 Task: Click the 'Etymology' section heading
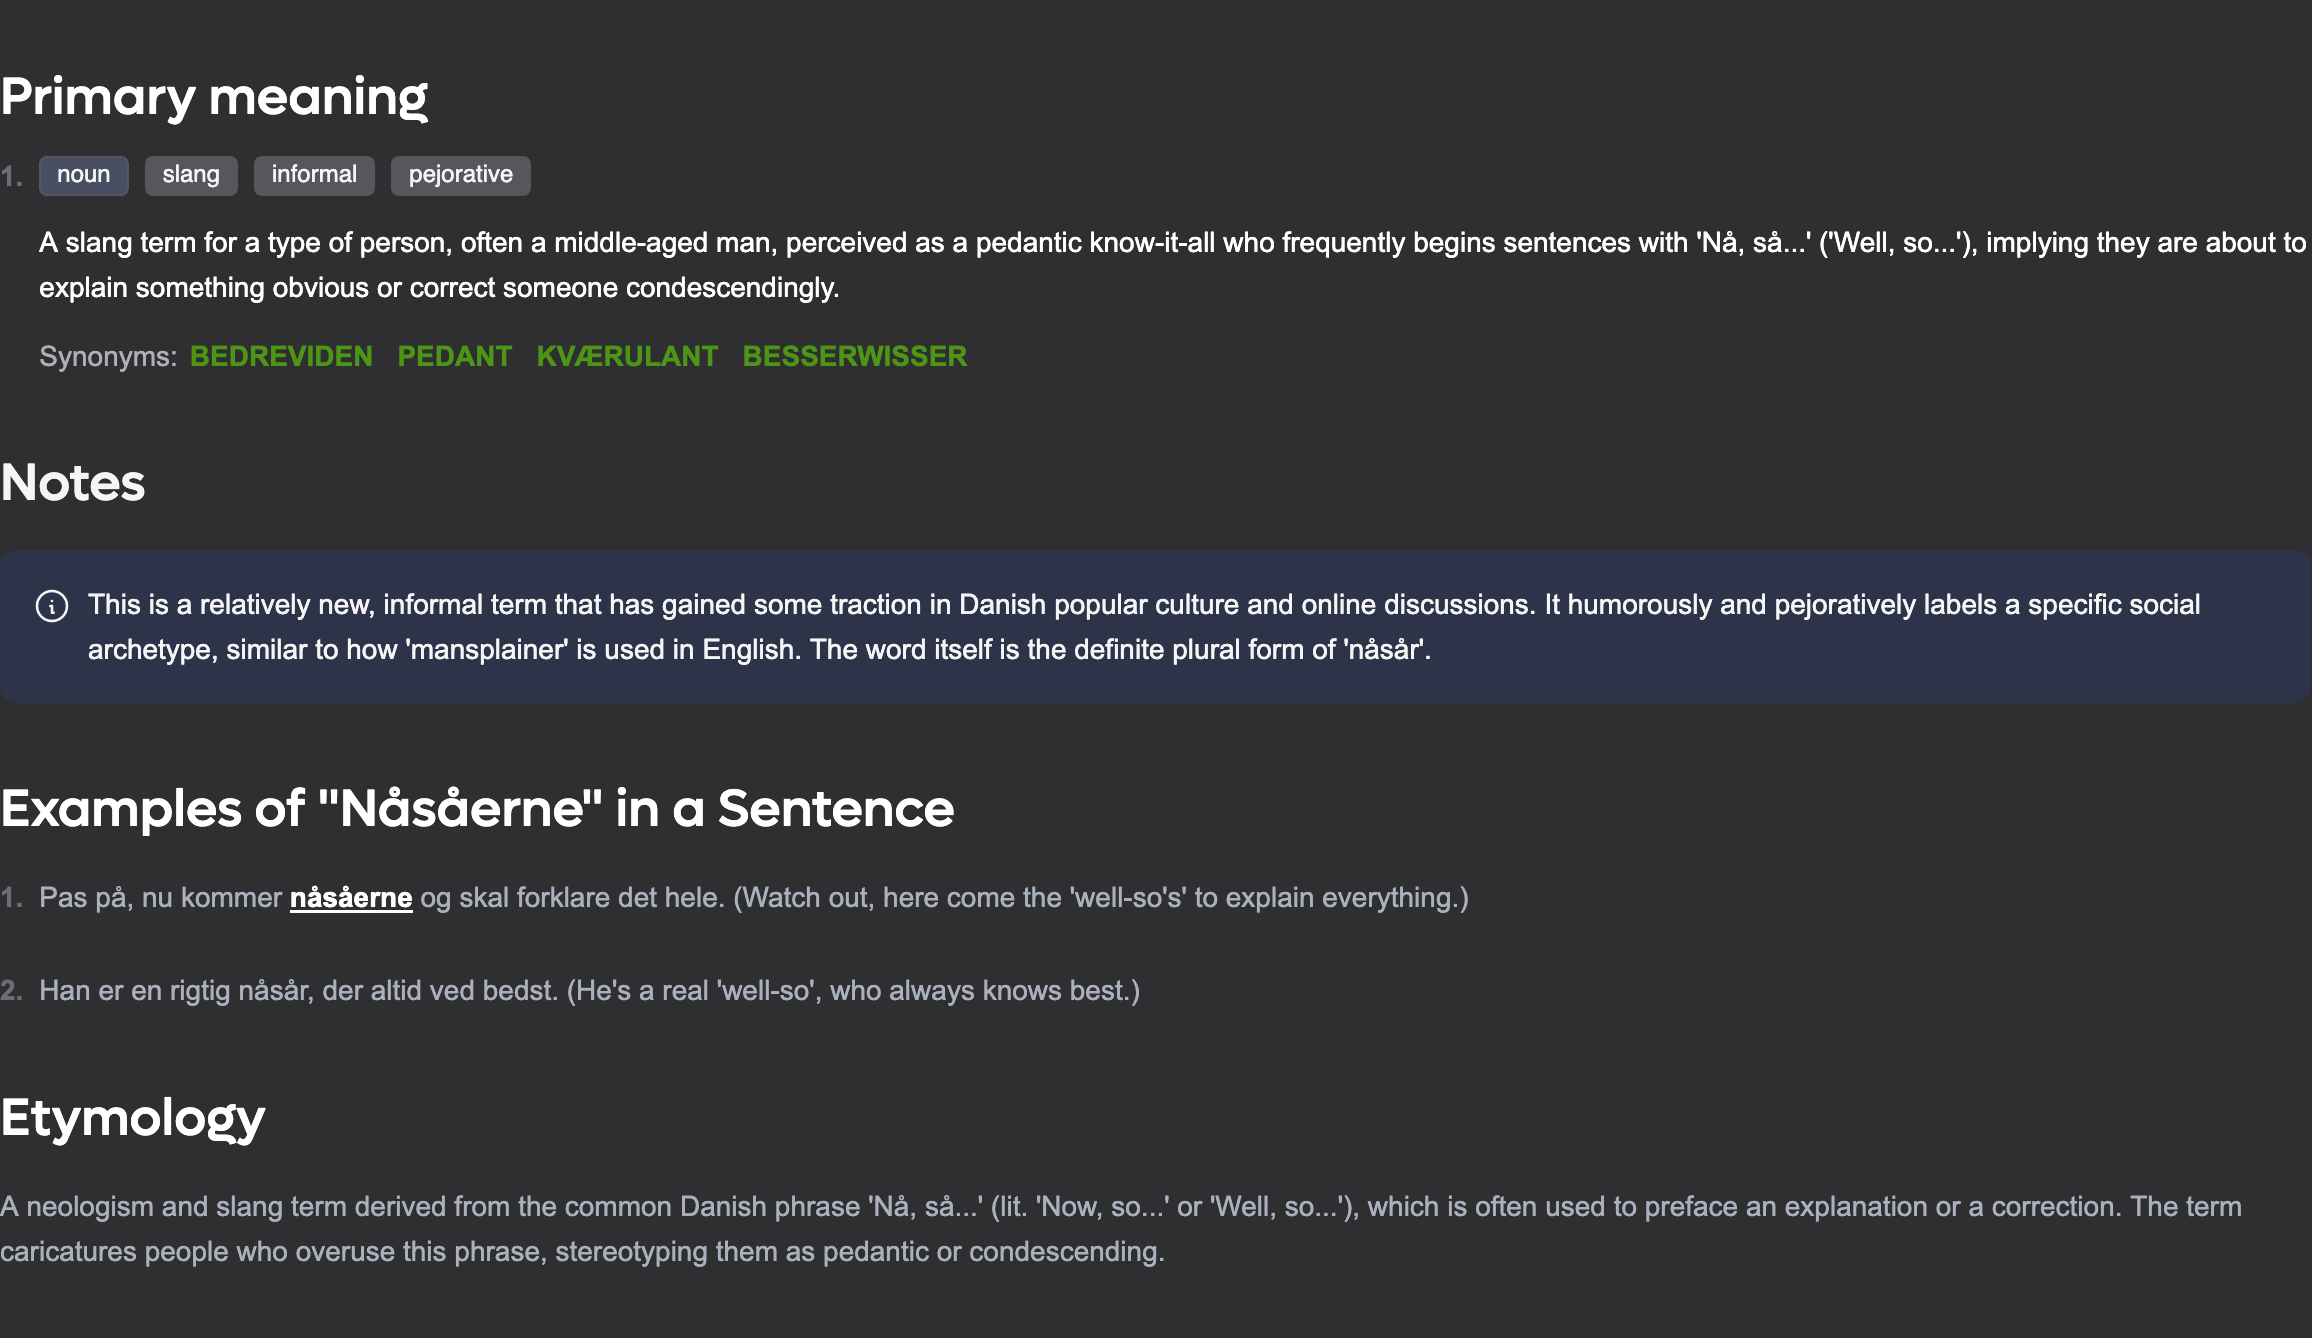coord(133,1117)
